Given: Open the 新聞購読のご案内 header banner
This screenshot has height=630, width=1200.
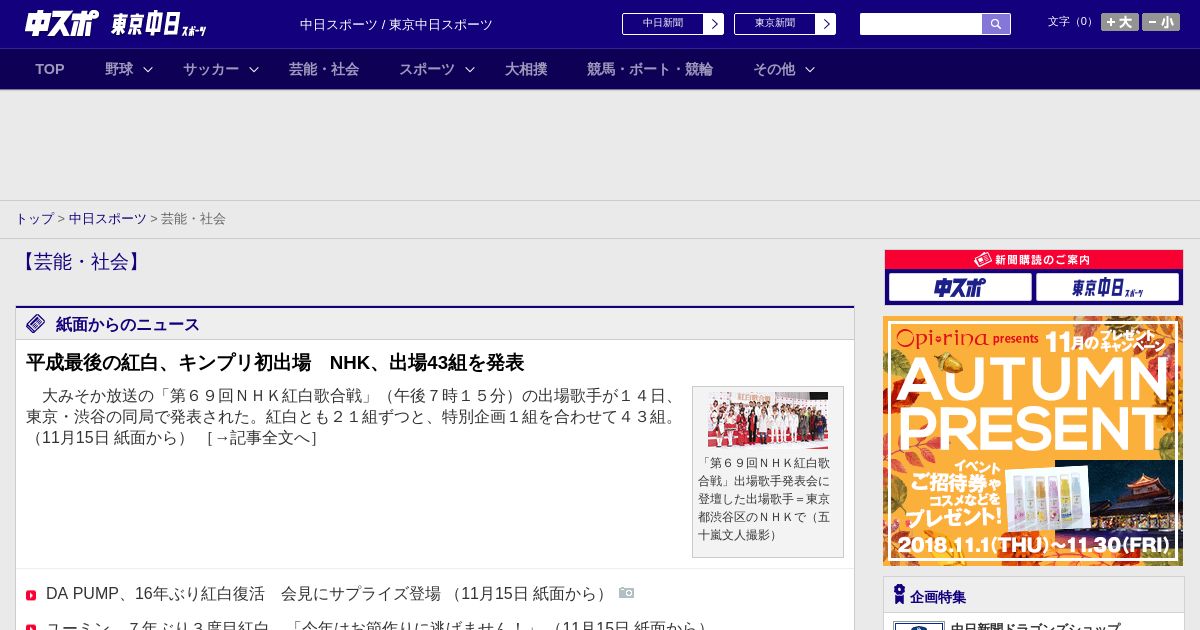Looking at the screenshot, I should click(x=1034, y=259).
